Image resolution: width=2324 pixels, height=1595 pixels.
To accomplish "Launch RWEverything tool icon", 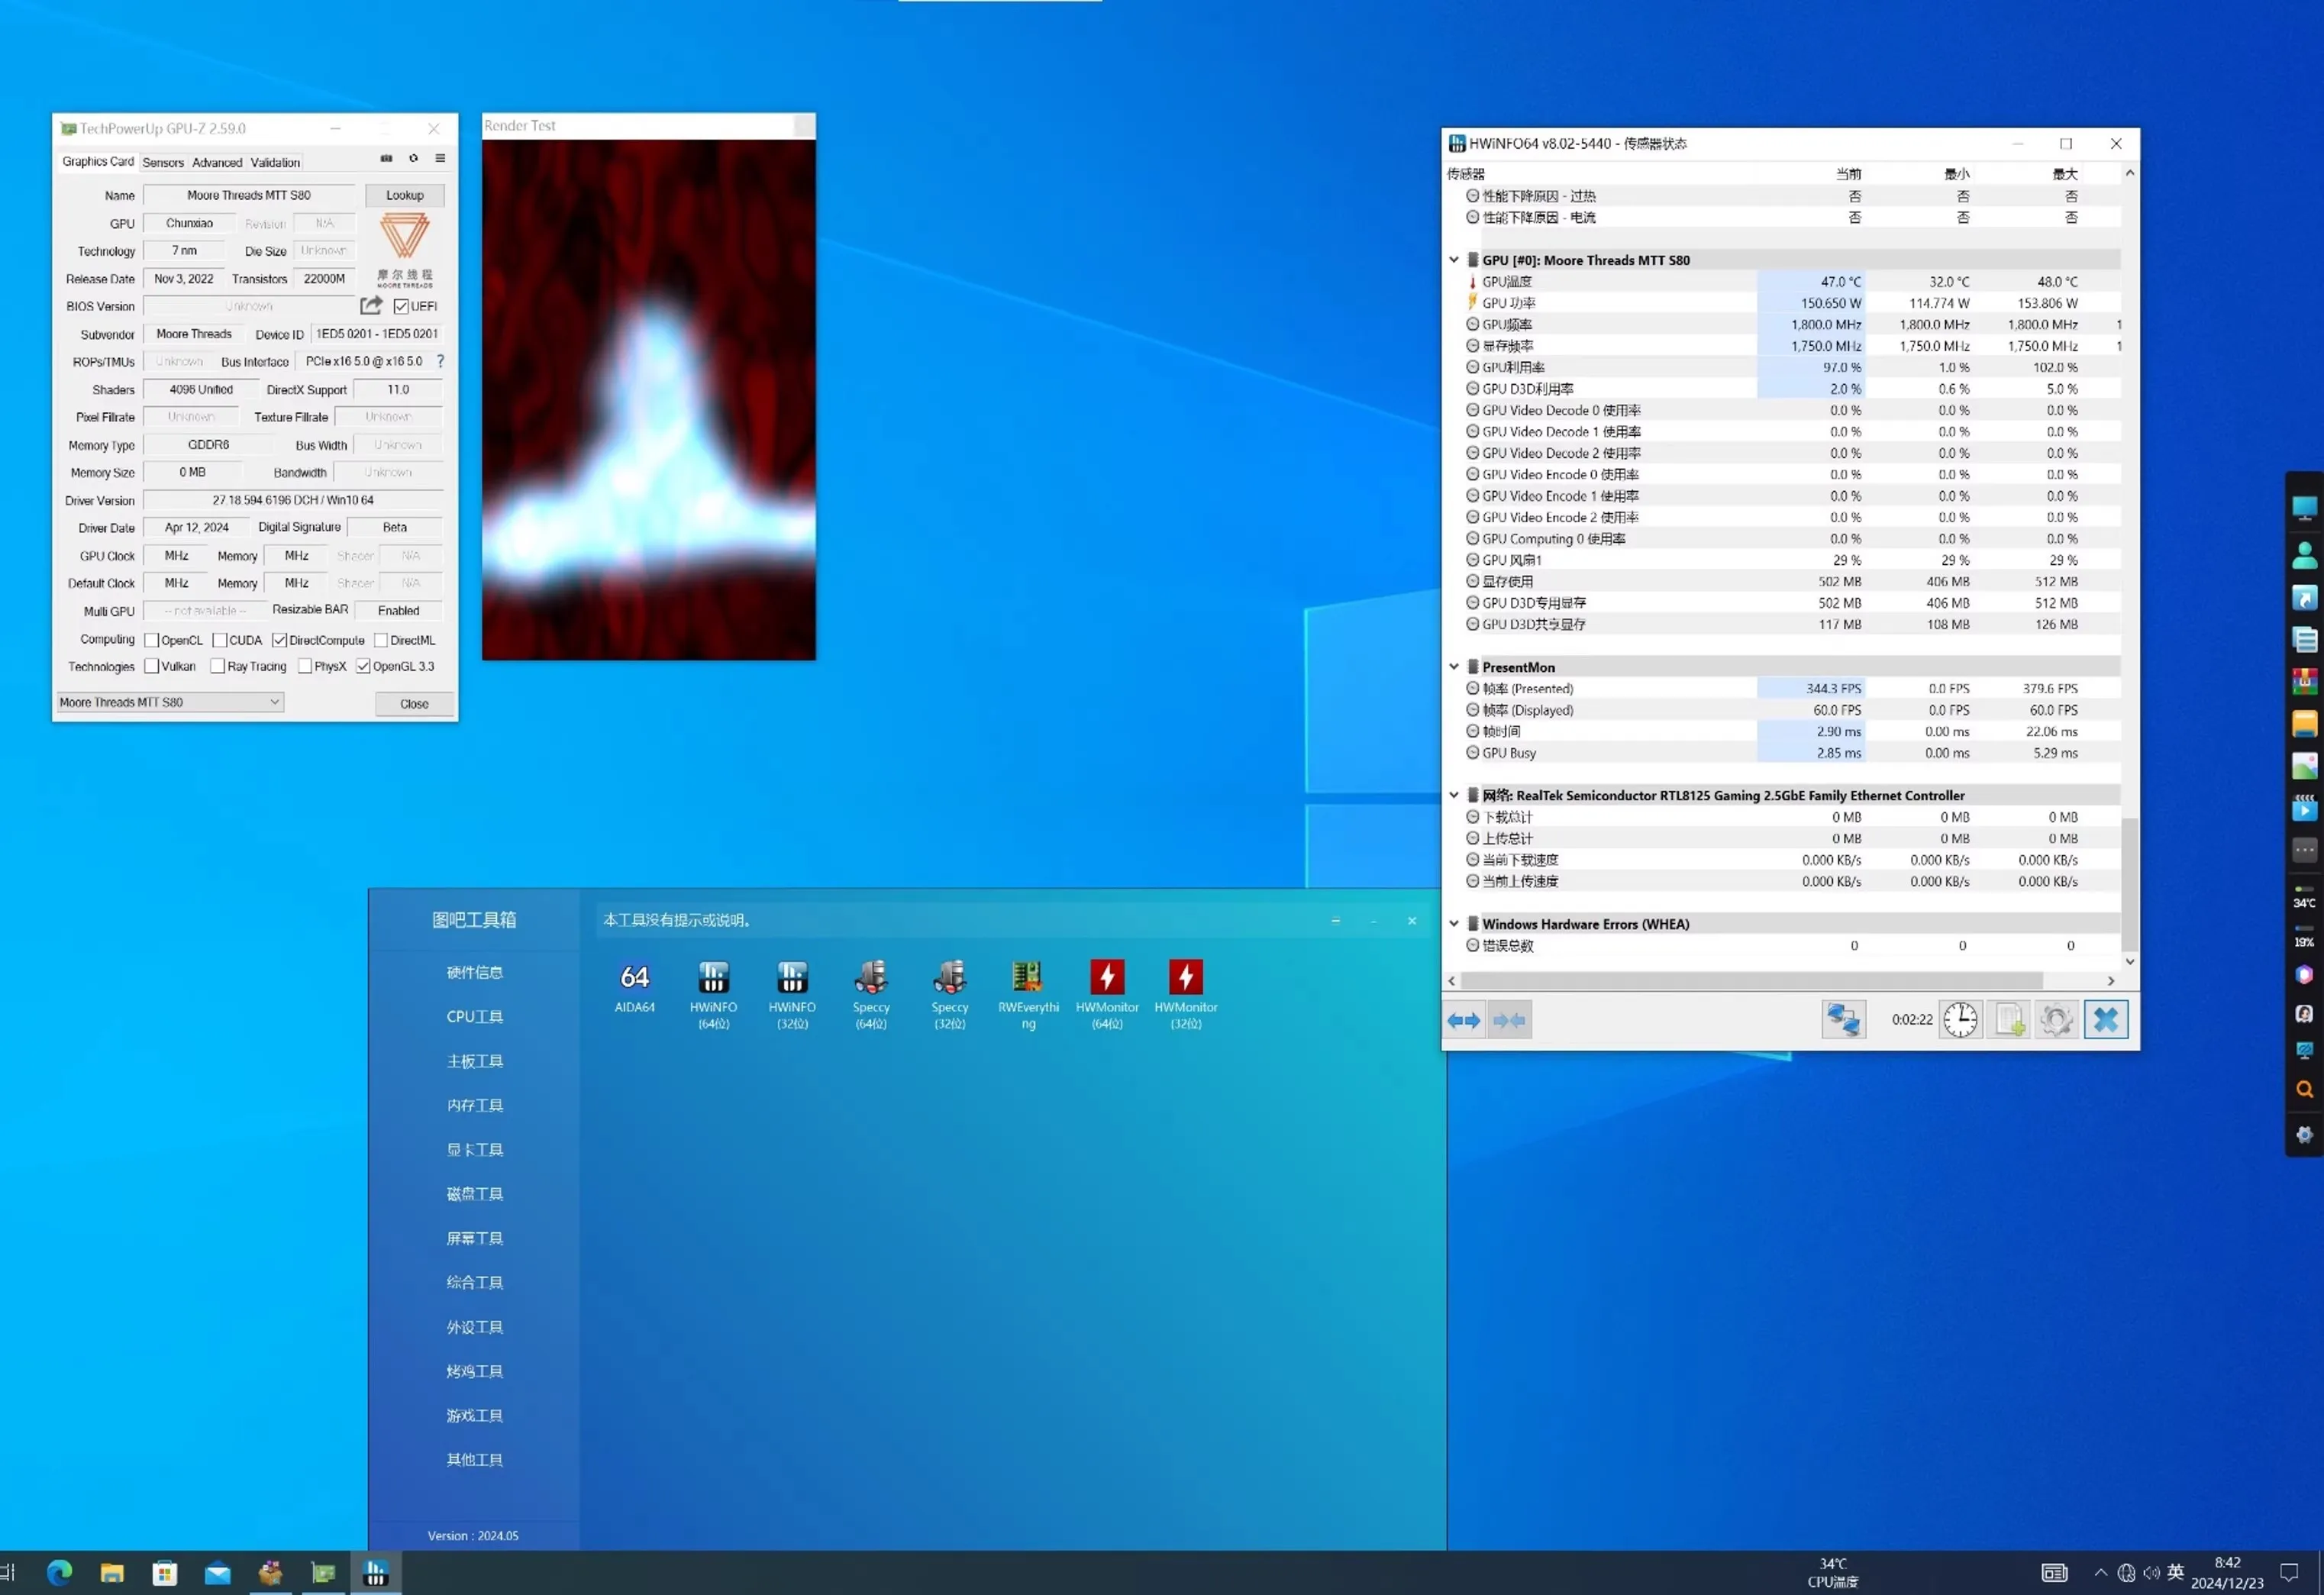I will point(1027,979).
